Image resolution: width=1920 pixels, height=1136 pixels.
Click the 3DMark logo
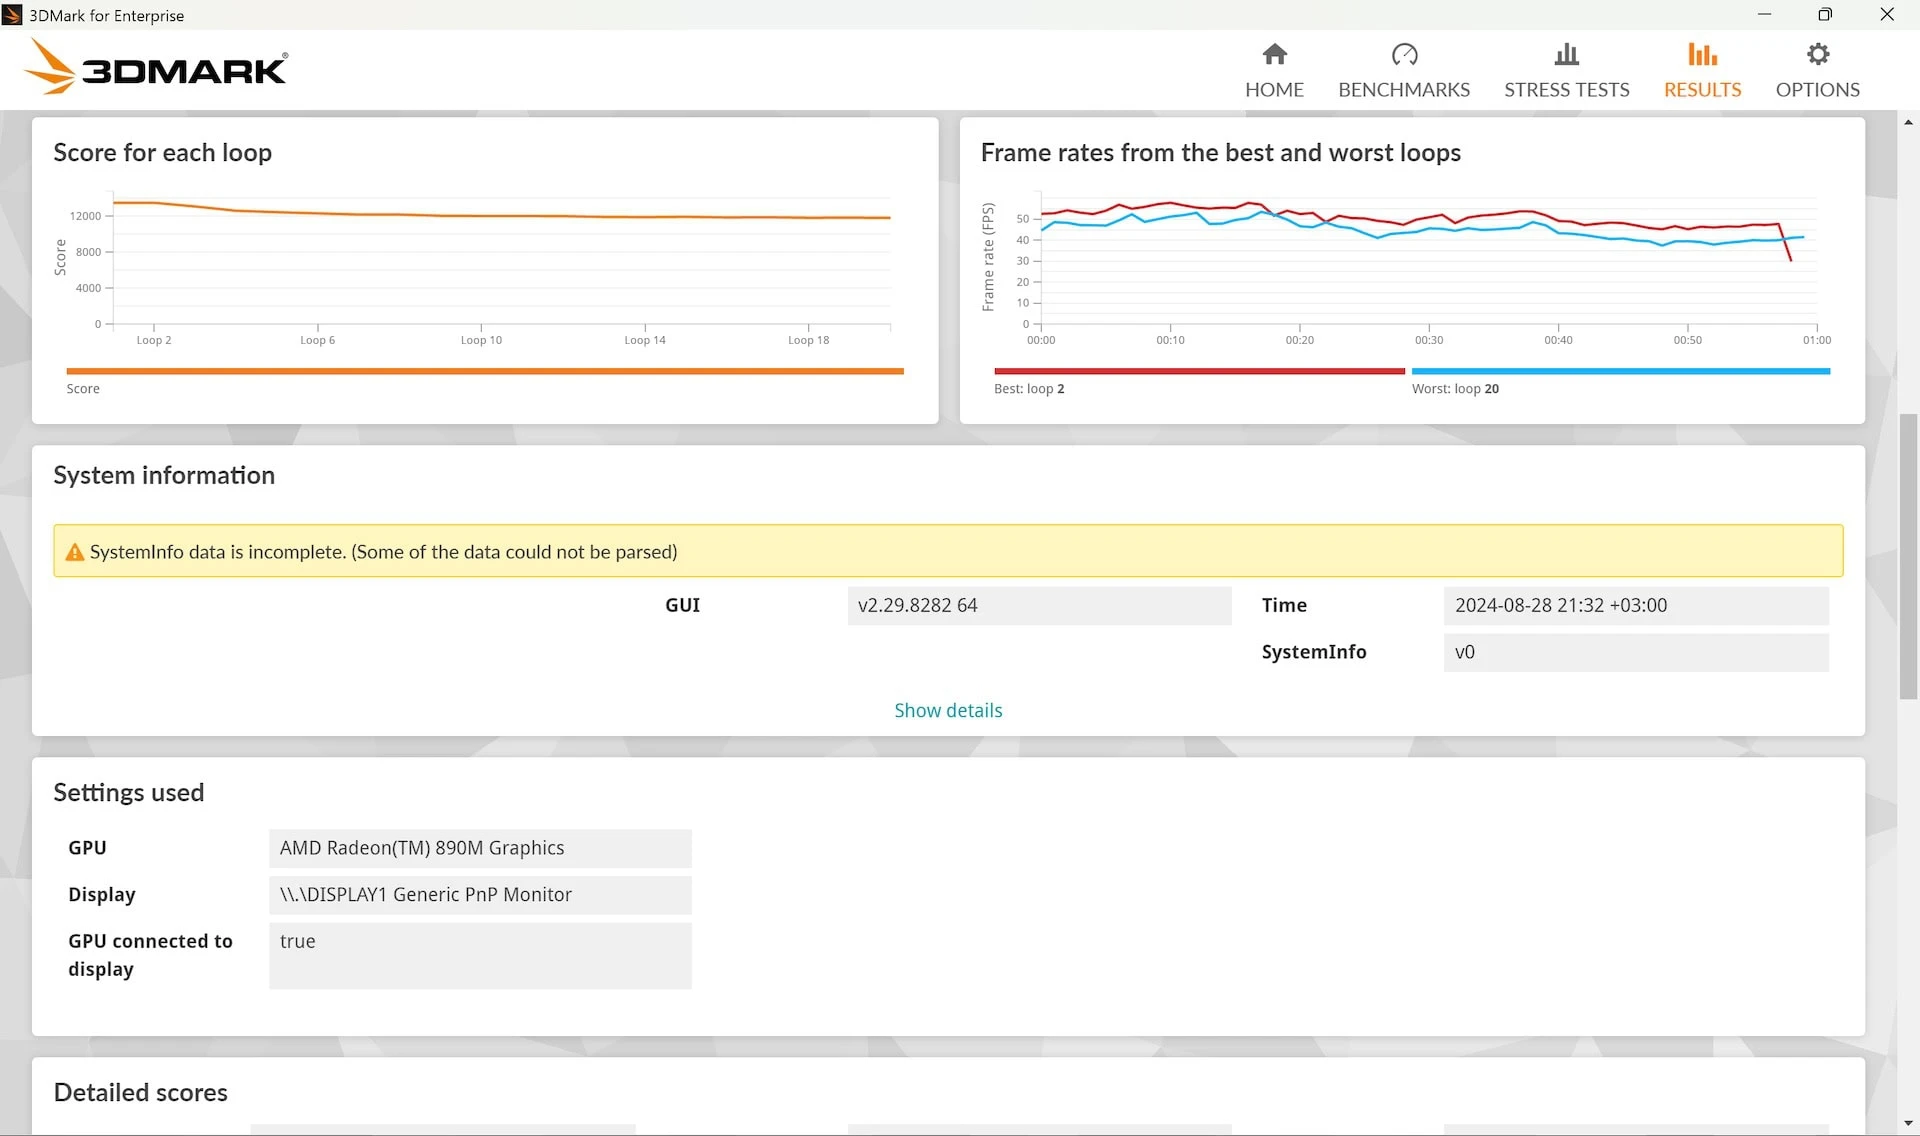pyautogui.click(x=155, y=68)
